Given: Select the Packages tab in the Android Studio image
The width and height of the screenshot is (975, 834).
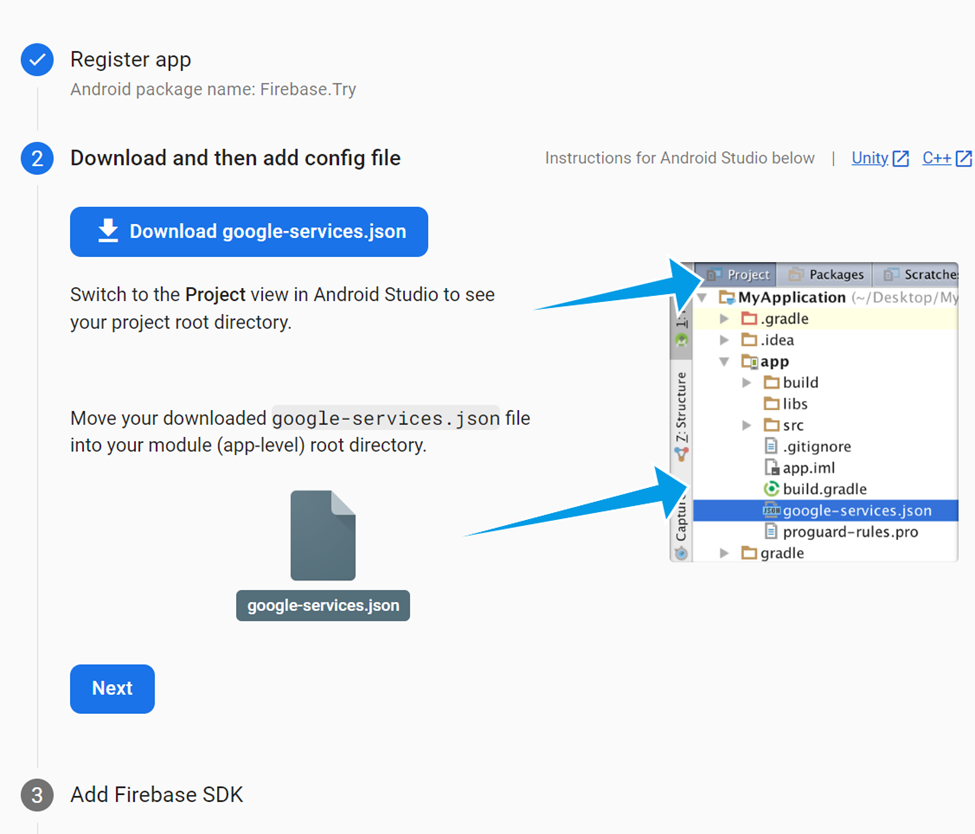Looking at the screenshot, I should tap(825, 274).
